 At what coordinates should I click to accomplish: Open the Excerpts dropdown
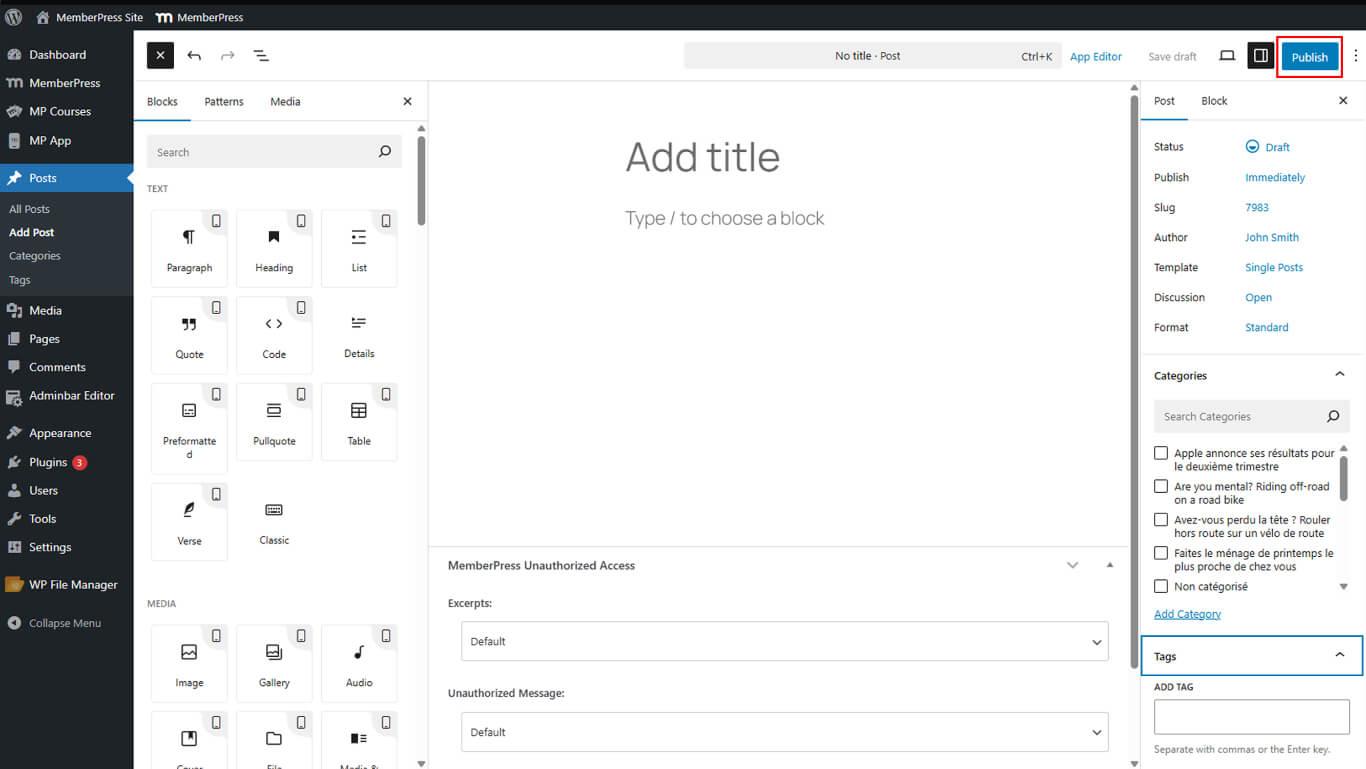click(x=784, y=641)
